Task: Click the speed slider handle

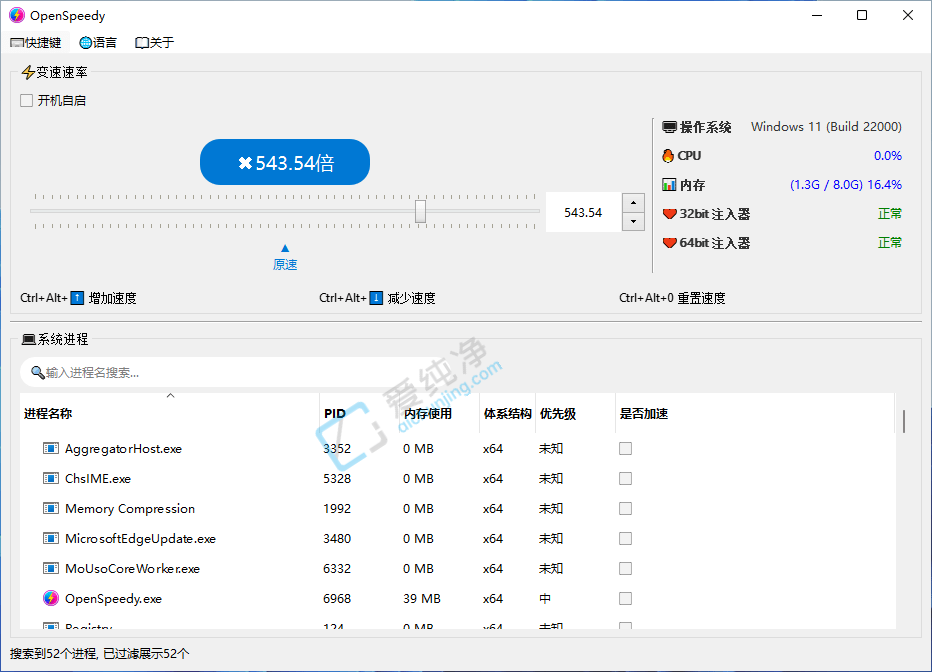Action: click(421, 211)
